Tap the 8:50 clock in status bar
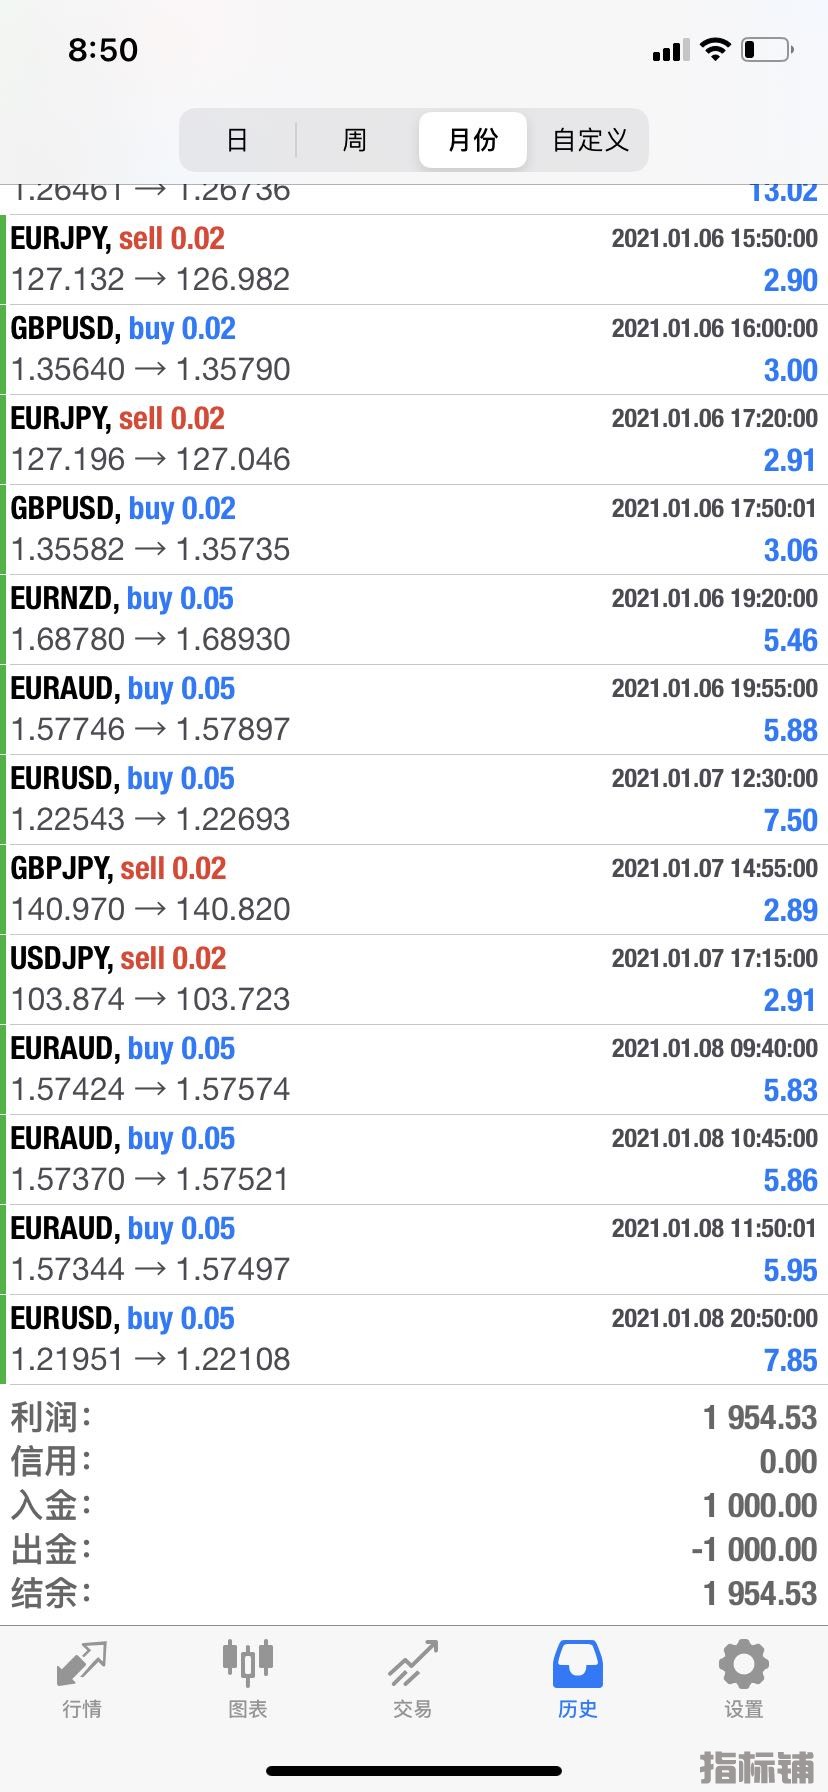Viewport: 828px width, 1792px height. pyautogui.click(x=103, y=50)
